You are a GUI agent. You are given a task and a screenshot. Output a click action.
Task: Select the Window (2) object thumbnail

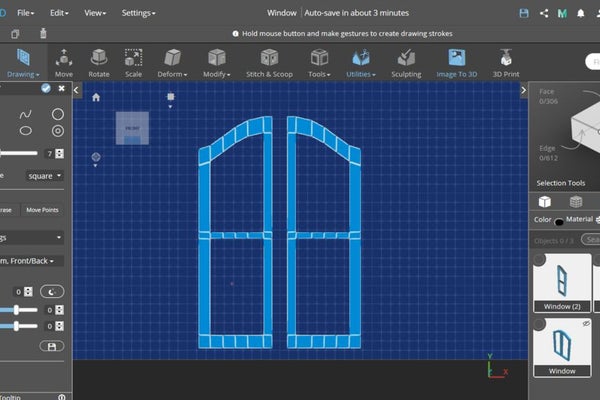pyautogui.click(x=561, y=279)
